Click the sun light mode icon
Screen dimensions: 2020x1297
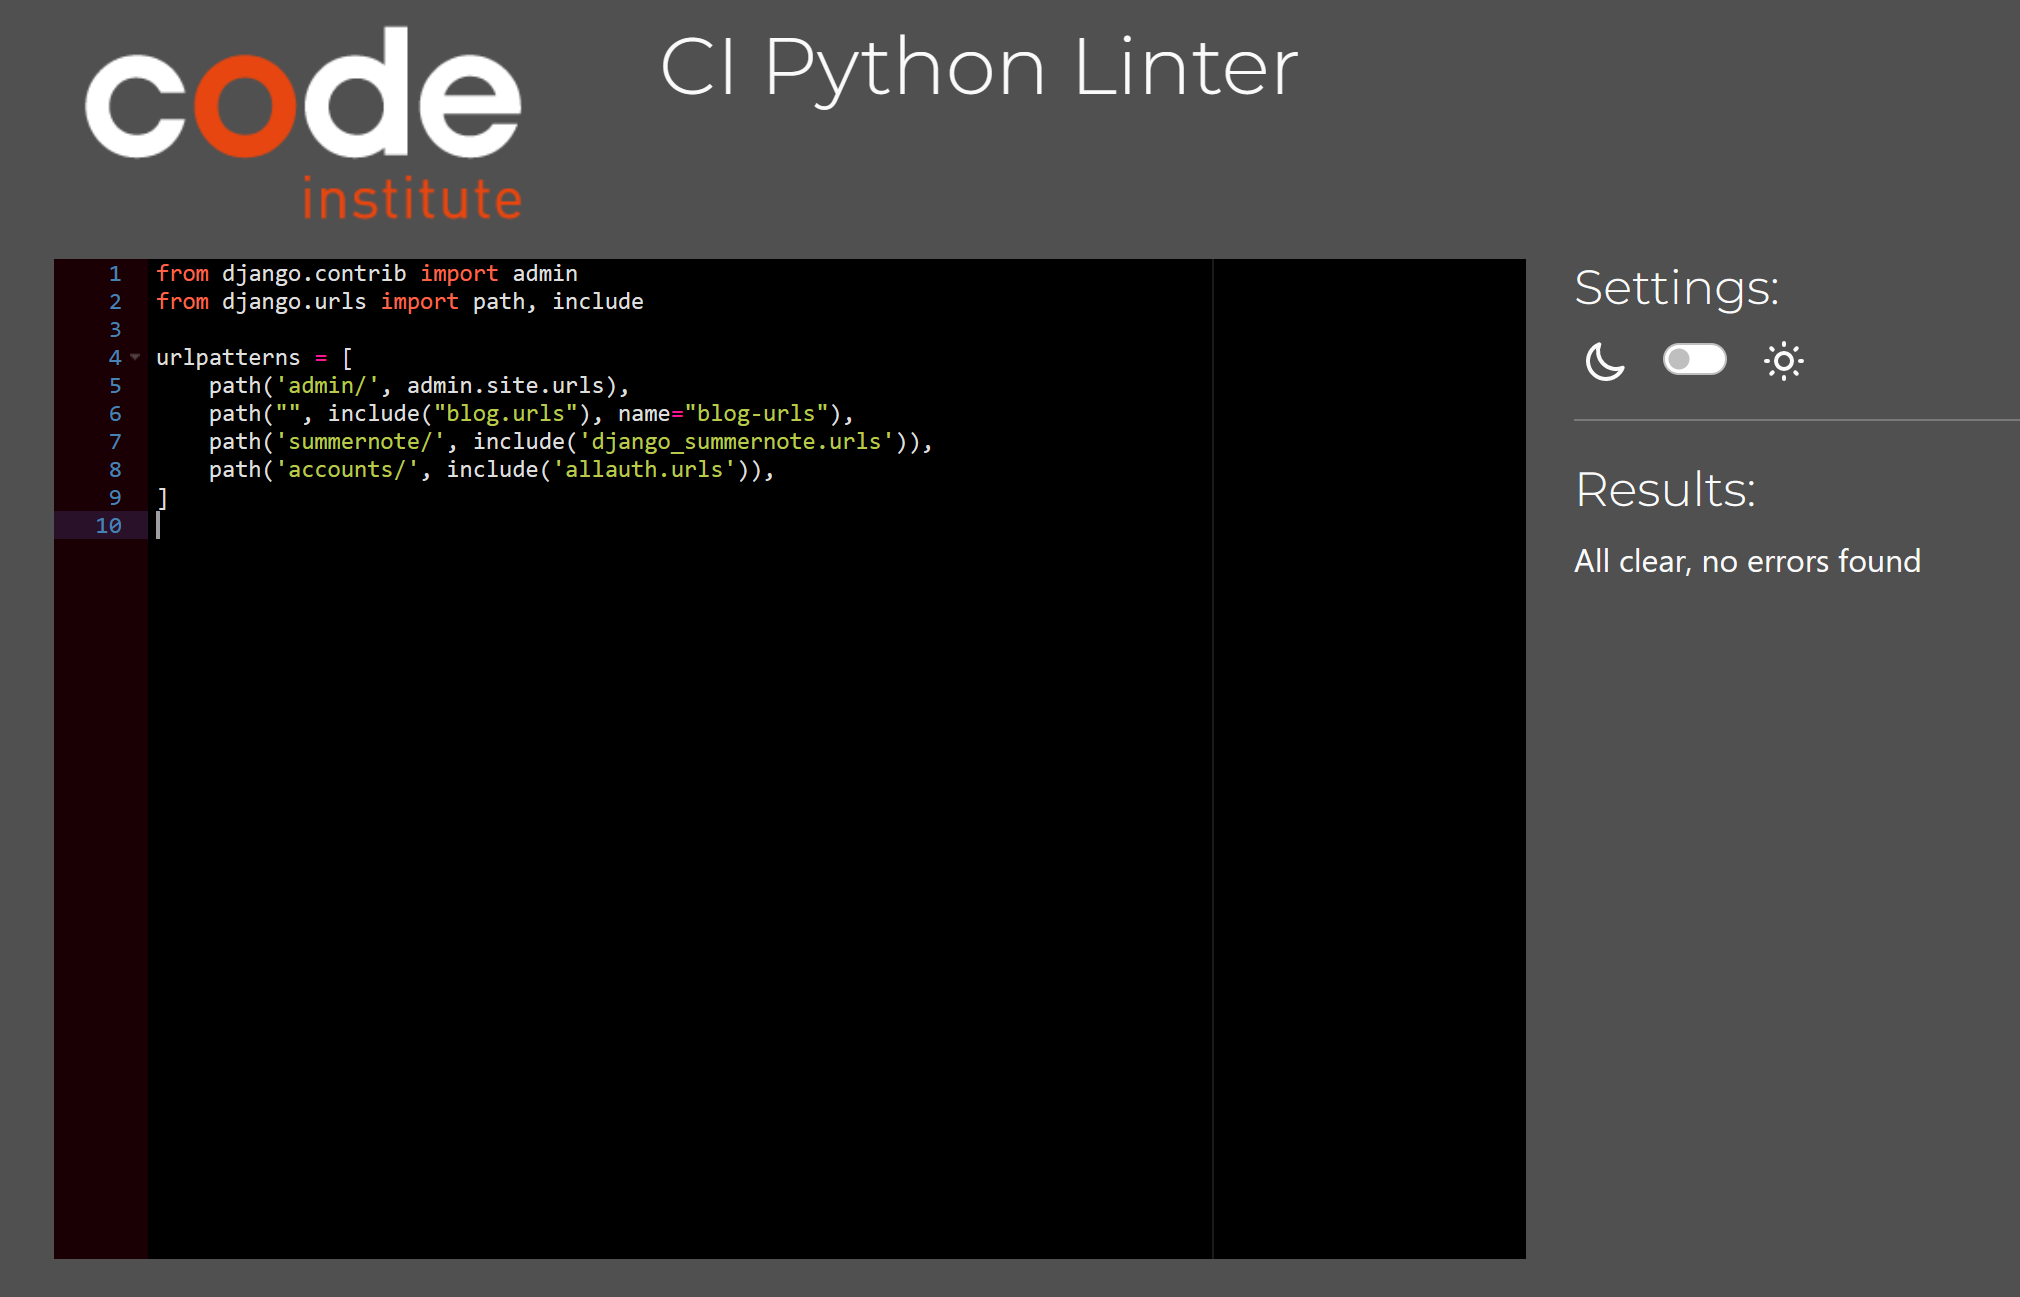tap(1783, 361)
